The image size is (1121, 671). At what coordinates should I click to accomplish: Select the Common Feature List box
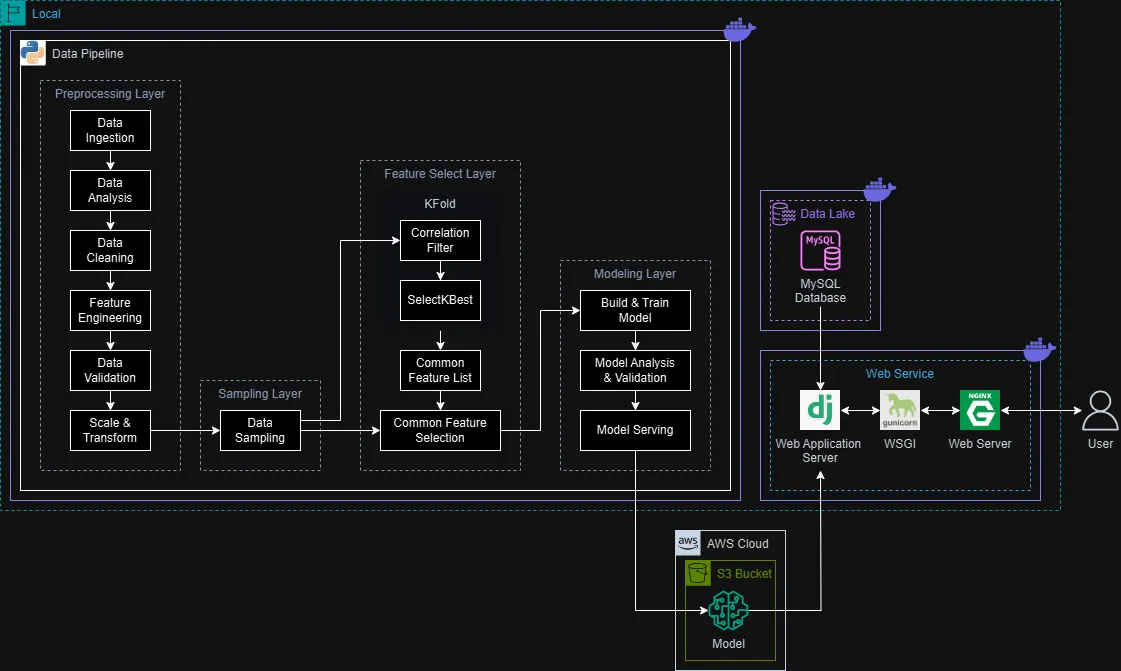(x=440, y=370)
